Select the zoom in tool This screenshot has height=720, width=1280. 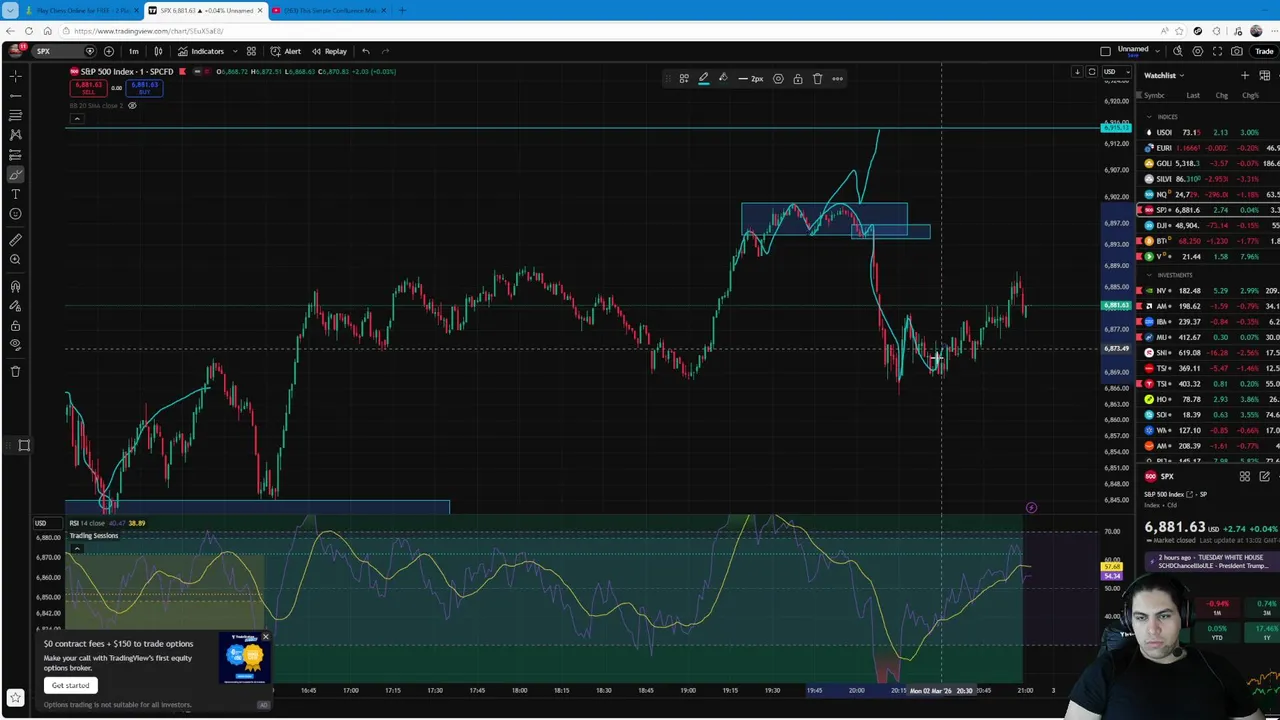click(x=15, y=260)
